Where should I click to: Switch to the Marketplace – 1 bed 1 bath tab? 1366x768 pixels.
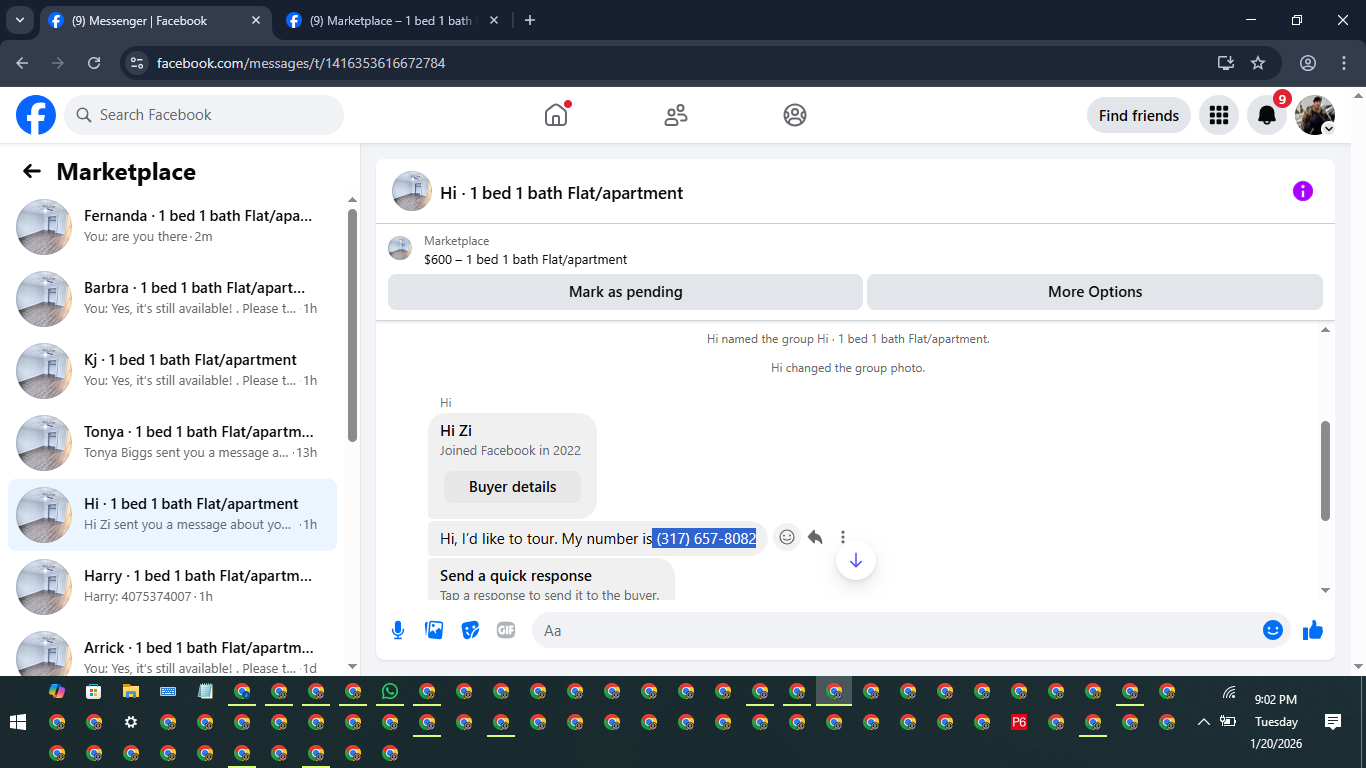pos(394,20)
